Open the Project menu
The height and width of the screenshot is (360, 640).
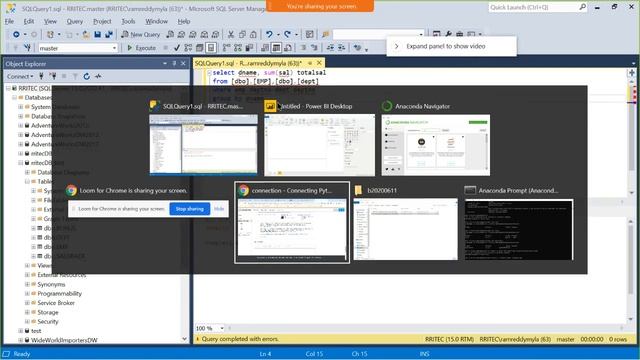click(102, 21)
